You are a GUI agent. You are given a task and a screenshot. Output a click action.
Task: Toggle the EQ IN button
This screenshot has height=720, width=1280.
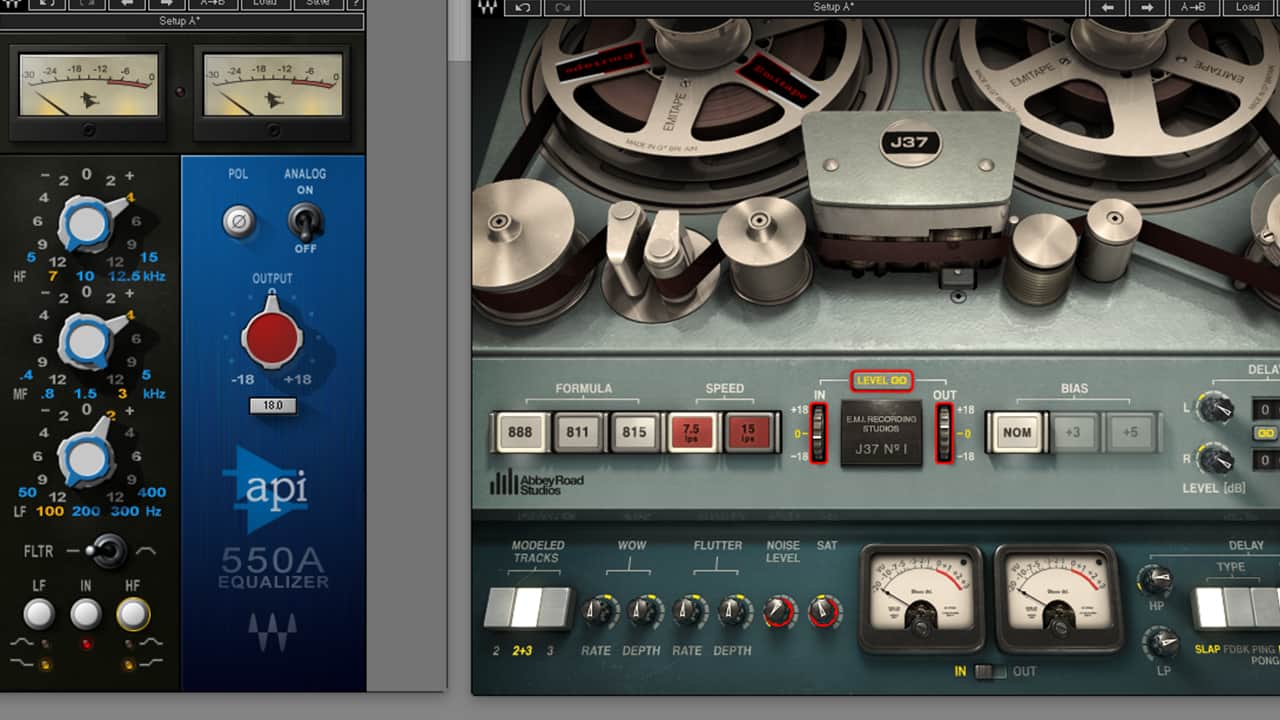click(x=86, y=613)
